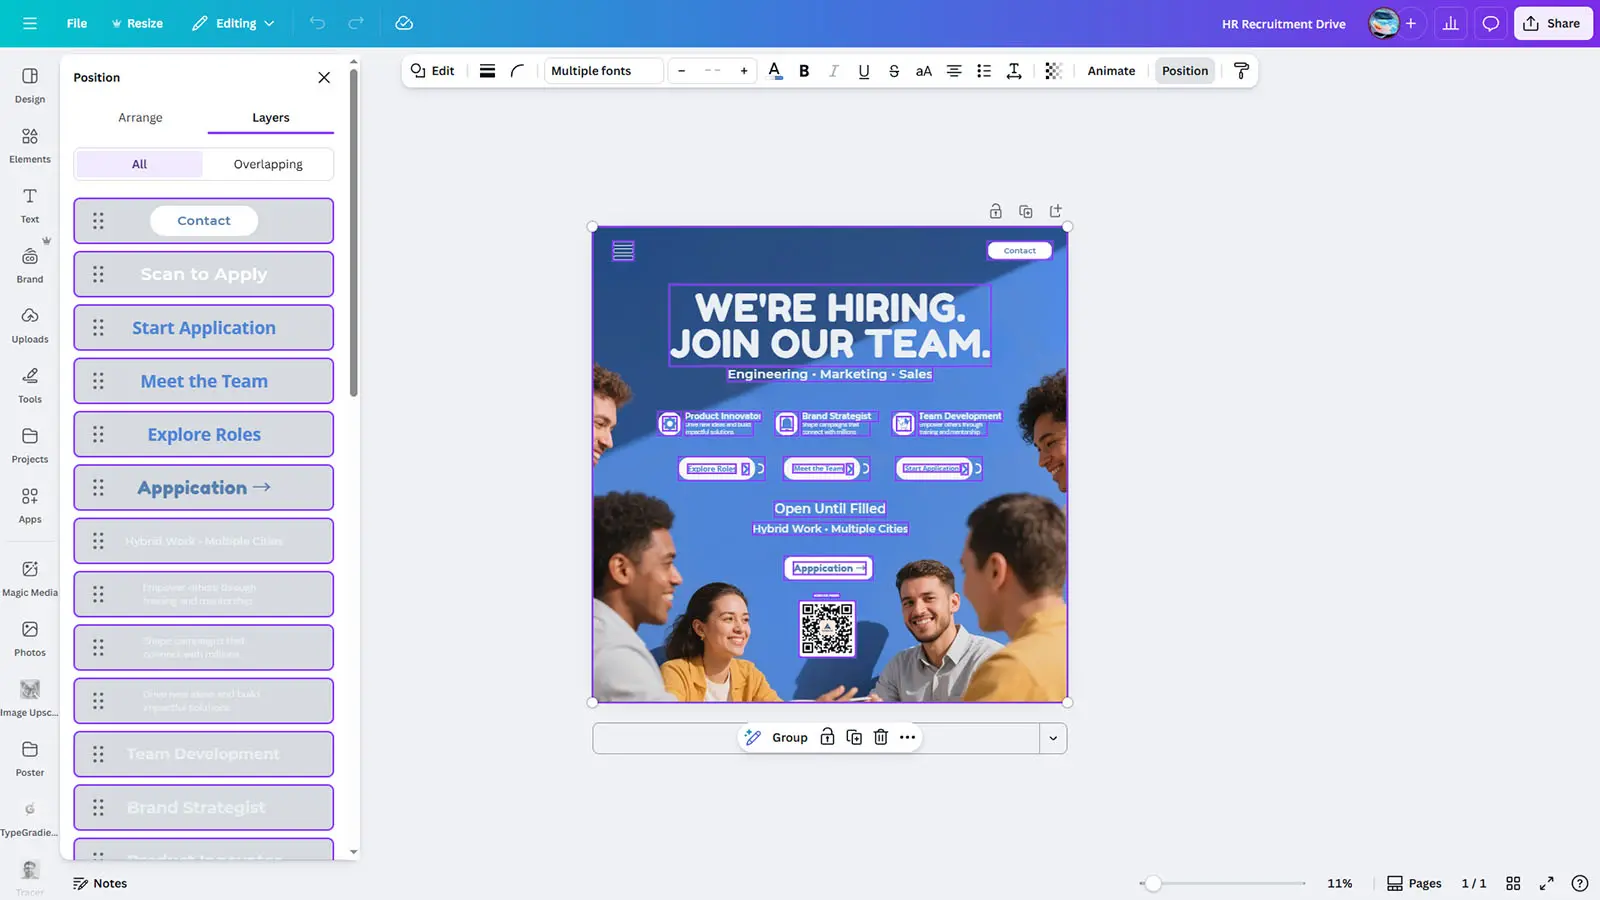
Task: Expand the Editing mode dropdown
Action: point(233,23)
